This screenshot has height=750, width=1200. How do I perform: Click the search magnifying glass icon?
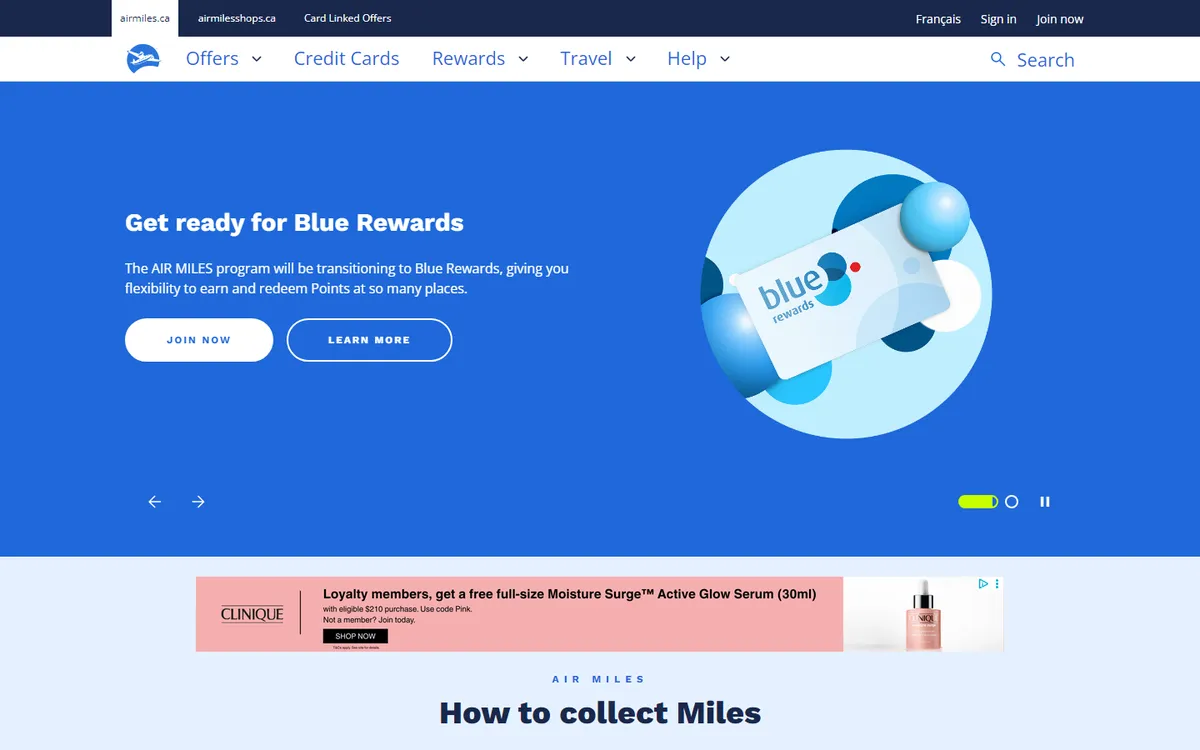pyautogui.click(x=997, y=60)
